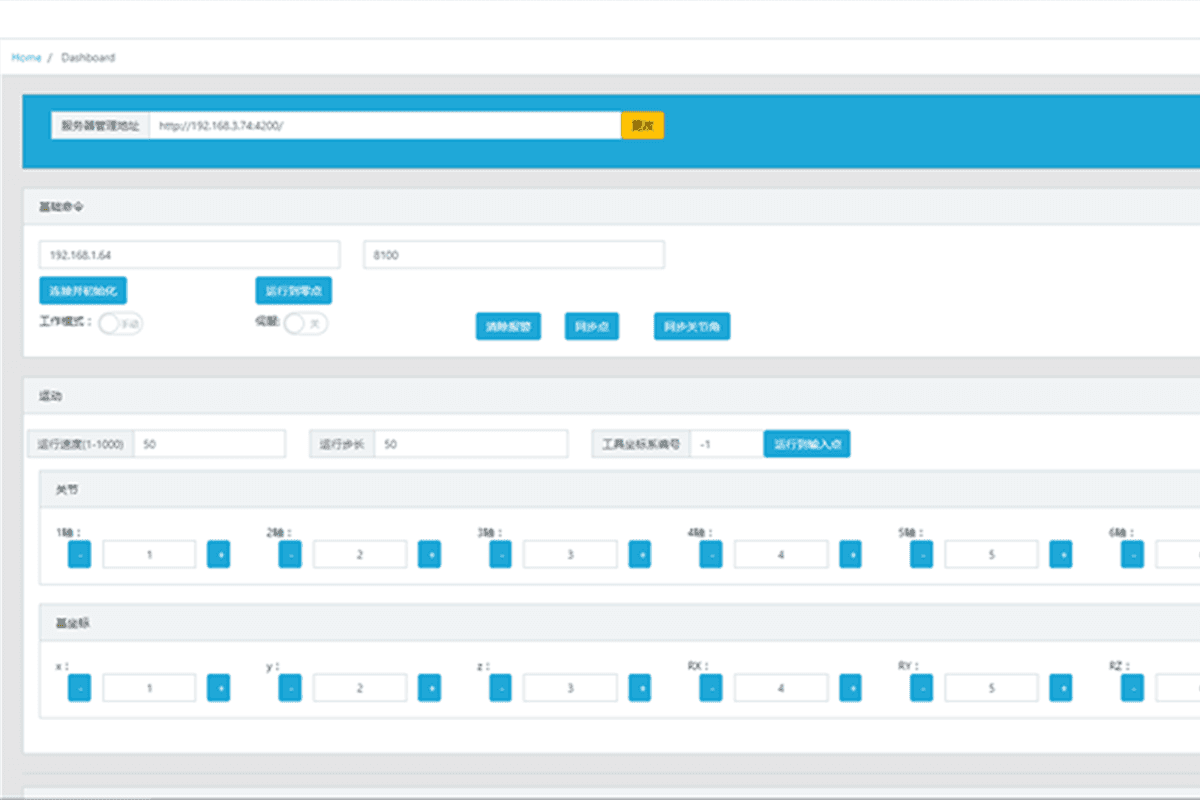Screen dimensions: 1200x800
Task: Increase the y base coordinate
Action: click(x=429, y=687)
